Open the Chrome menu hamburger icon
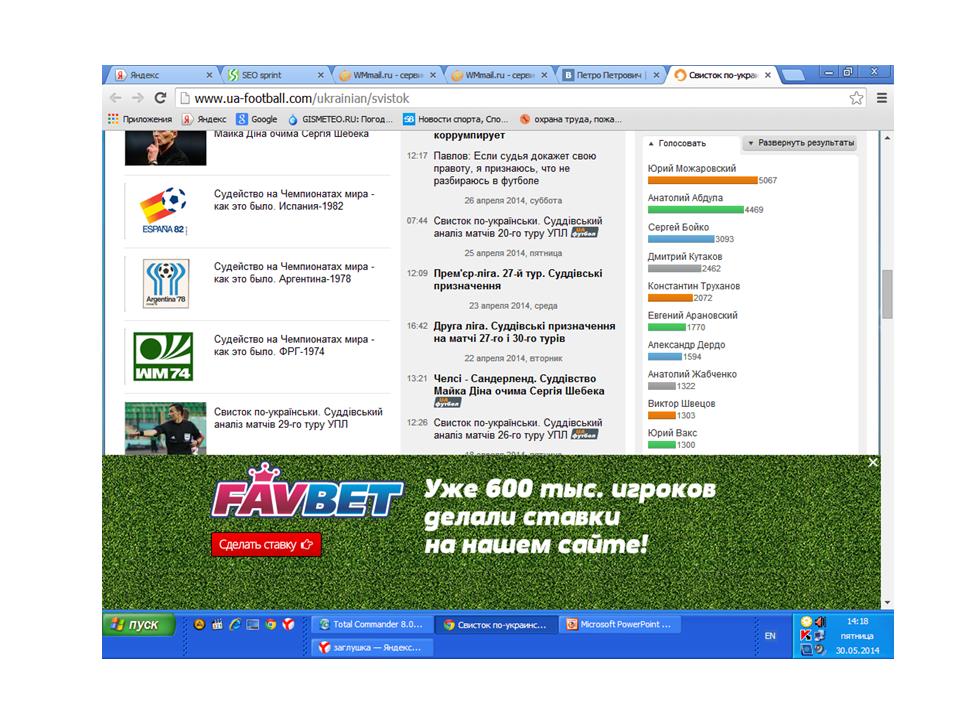 [882, 98]
